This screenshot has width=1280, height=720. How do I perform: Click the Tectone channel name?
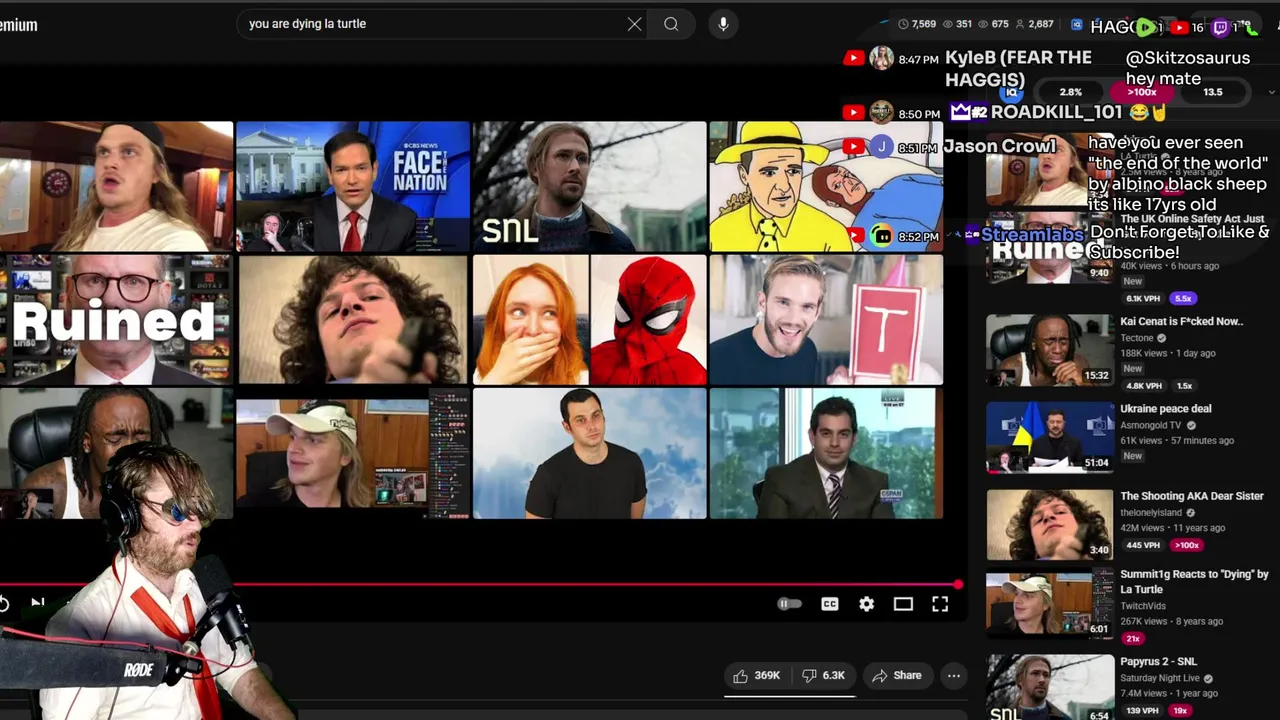pyautogui.click(x=1138, y=338)
